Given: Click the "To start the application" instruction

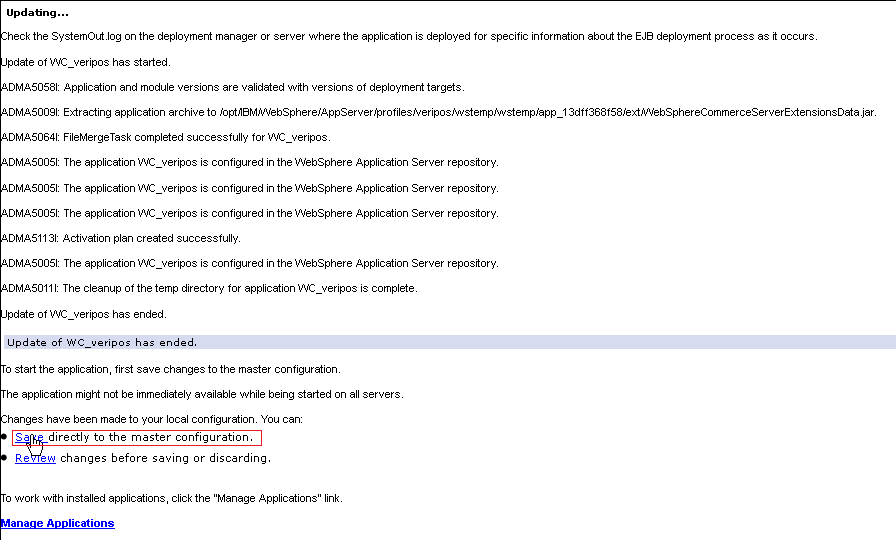Looking at the screenshot, I should (x=170, y=369).
